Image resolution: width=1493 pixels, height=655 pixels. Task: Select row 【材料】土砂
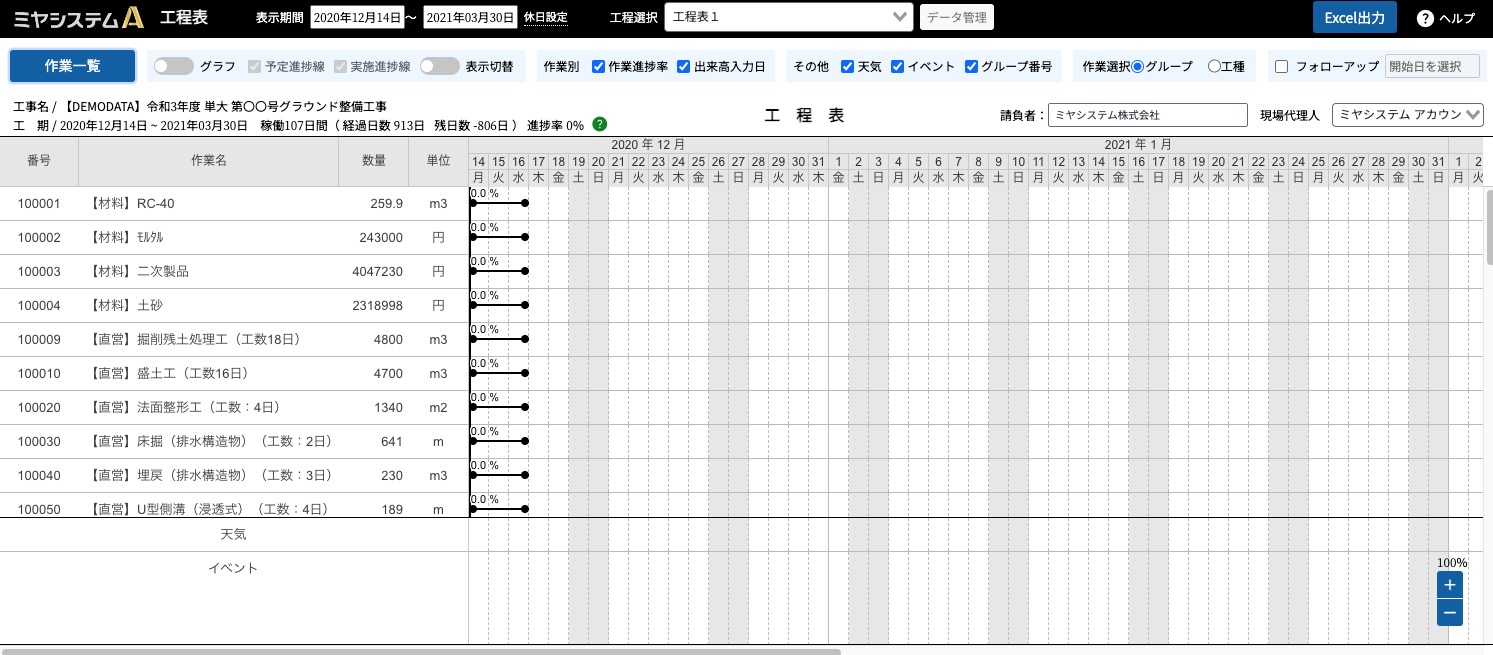[x=234, y=305]
